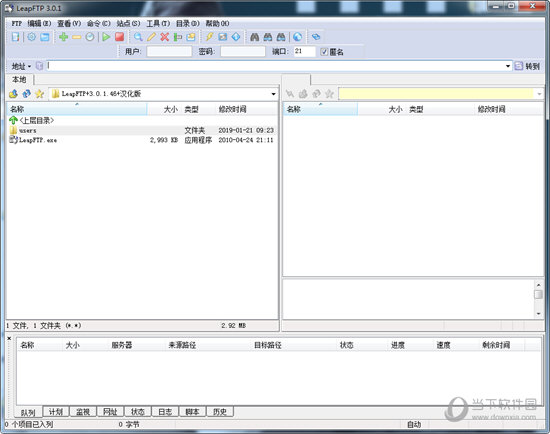Start transfer with the green play icon
This screenshot has height=434, width=550.
106,36
